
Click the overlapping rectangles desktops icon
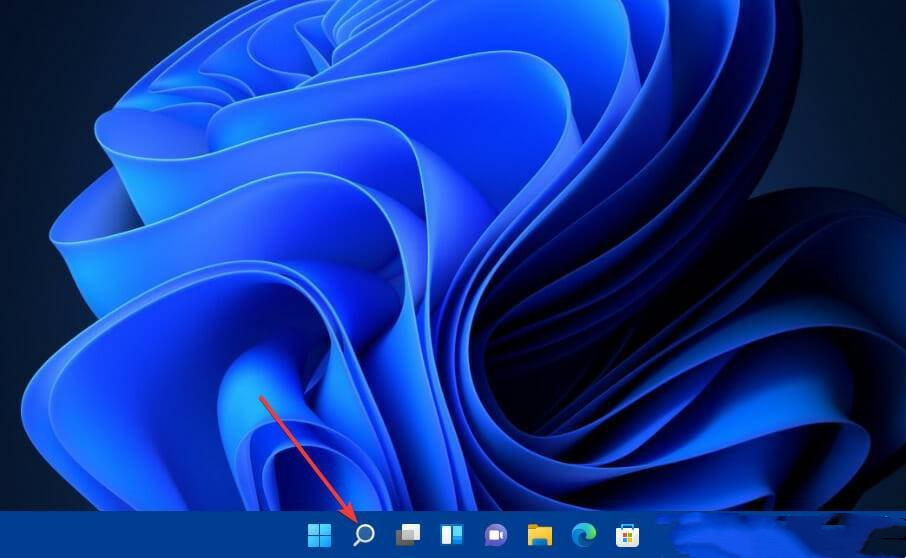pyautogui.click(x=408, y=535)
